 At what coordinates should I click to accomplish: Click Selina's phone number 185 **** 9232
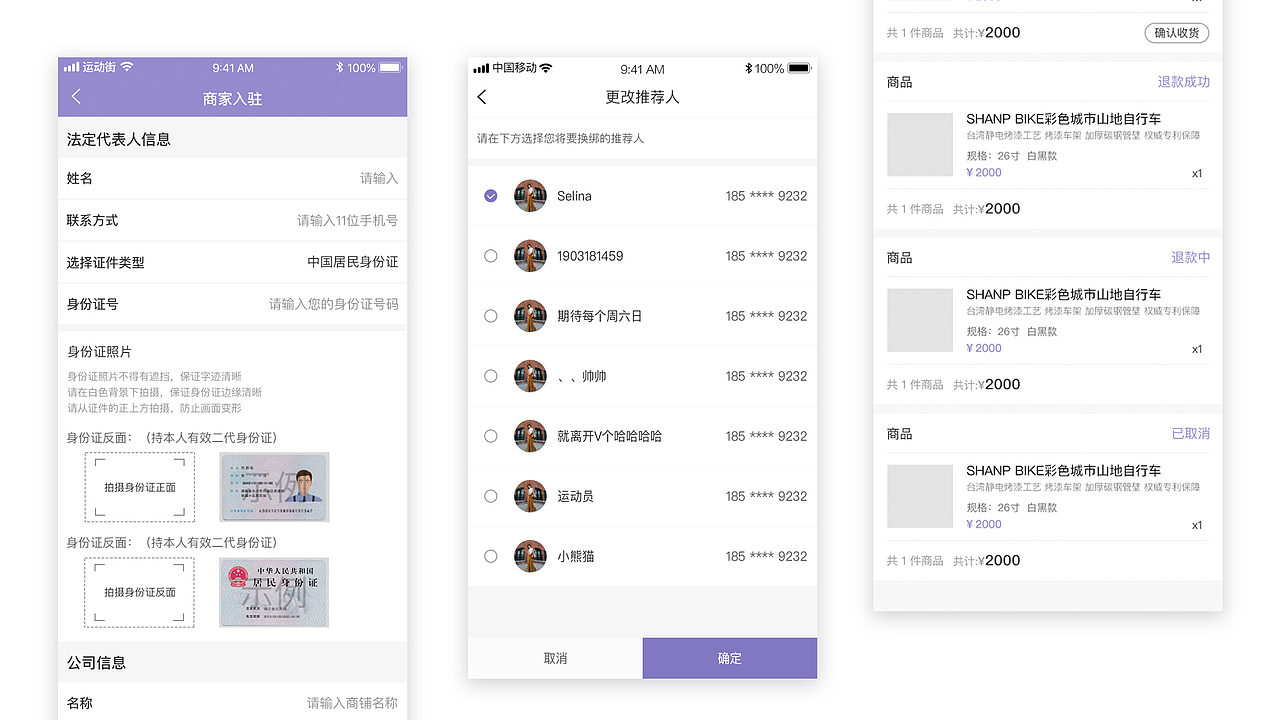[766, 196]
